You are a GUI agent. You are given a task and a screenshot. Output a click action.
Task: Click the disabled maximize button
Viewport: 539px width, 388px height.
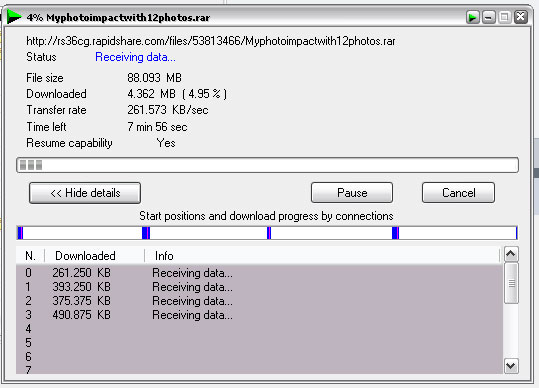coord(505,17)
